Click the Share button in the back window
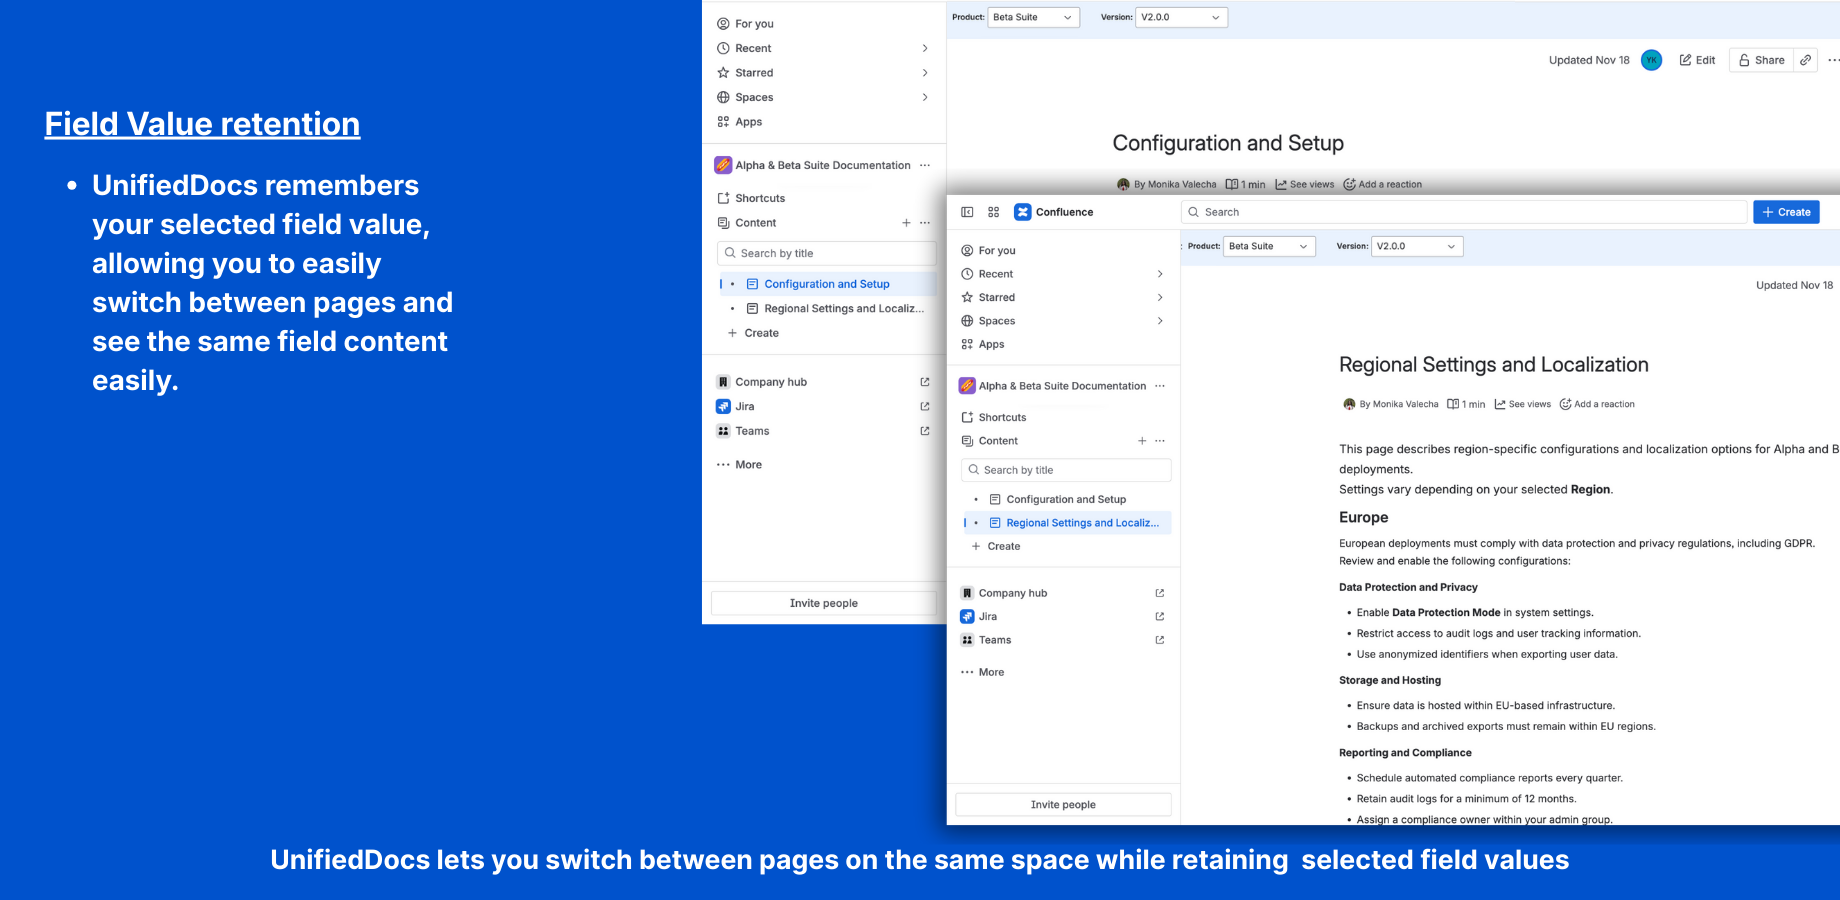The height and width of the screenshot is (900, 1840). (1762, 60)
